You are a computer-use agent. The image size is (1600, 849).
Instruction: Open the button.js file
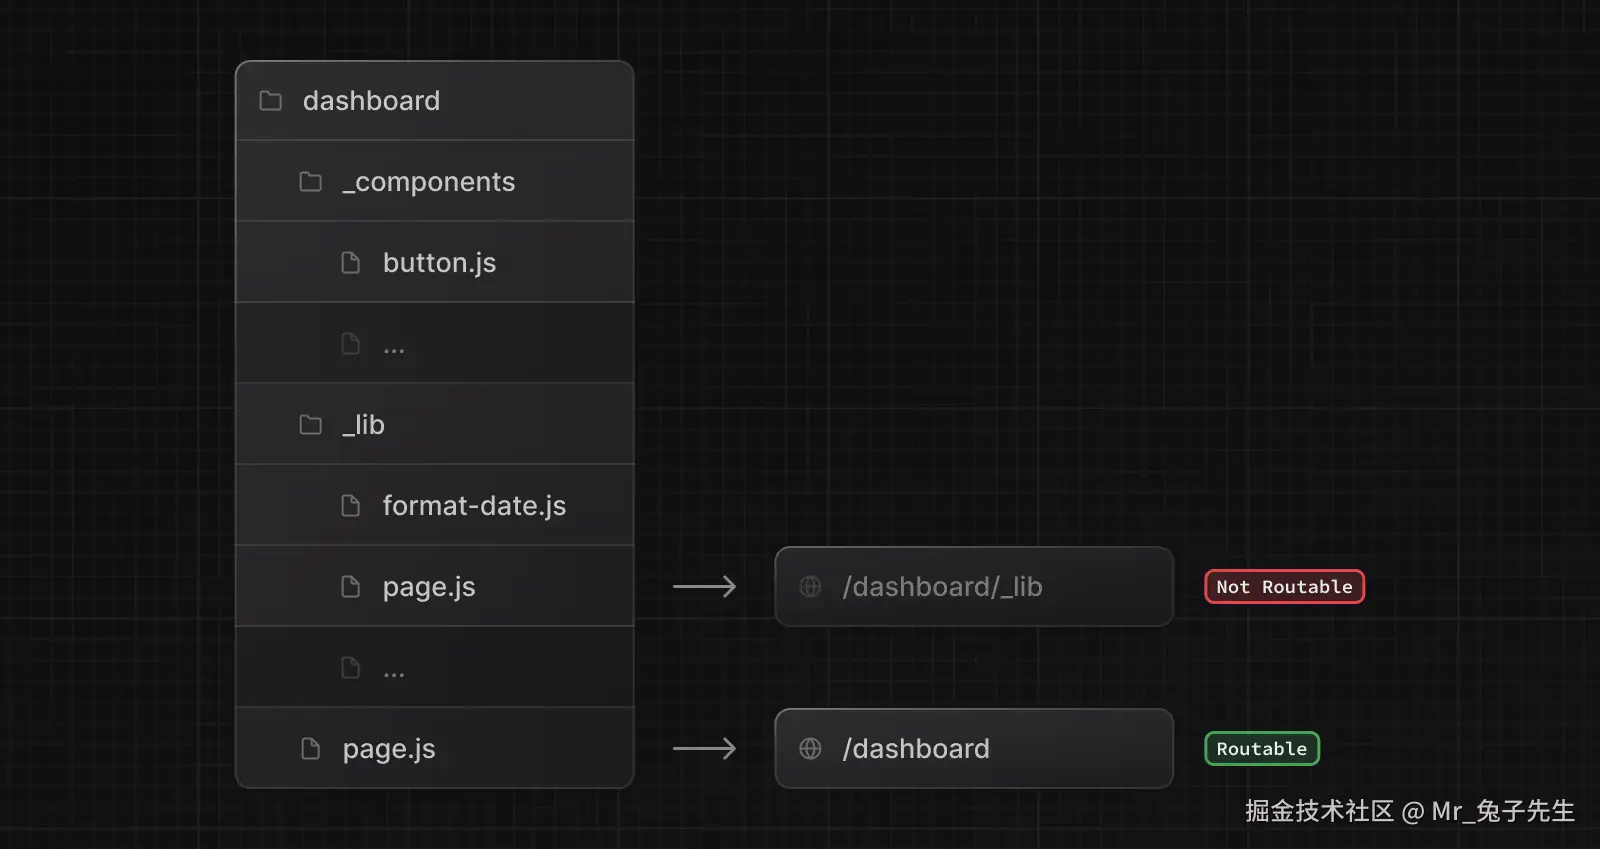tap(439, 263)
